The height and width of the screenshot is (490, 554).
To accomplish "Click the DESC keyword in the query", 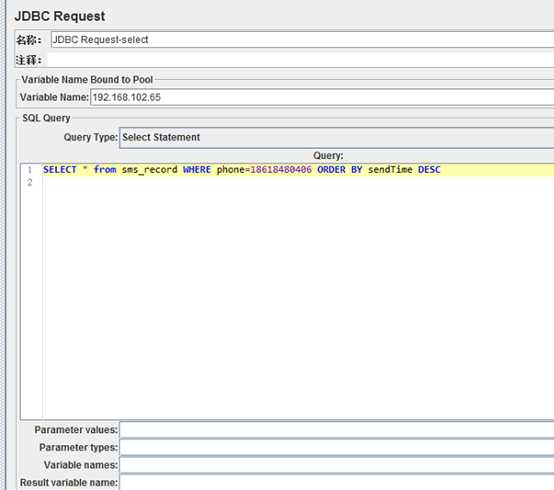I will 429,170.
